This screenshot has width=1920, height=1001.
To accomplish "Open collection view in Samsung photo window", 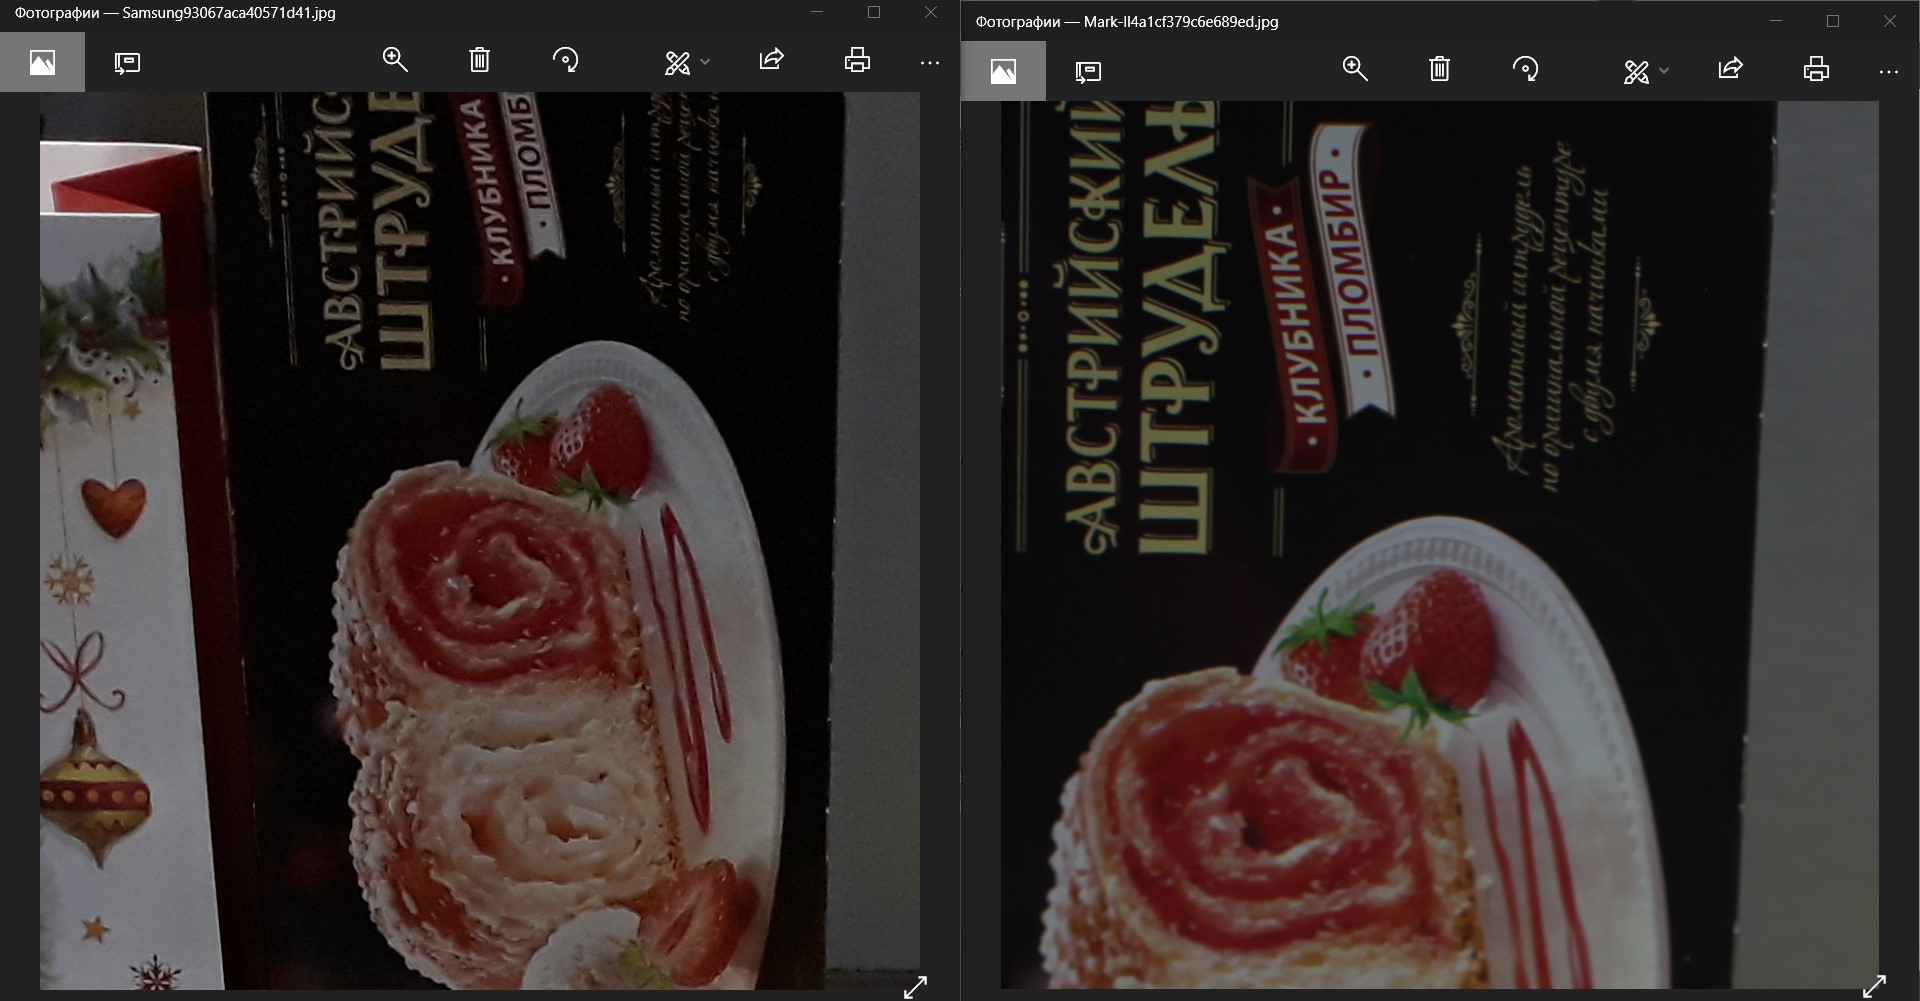I will [x=42, y=62].
